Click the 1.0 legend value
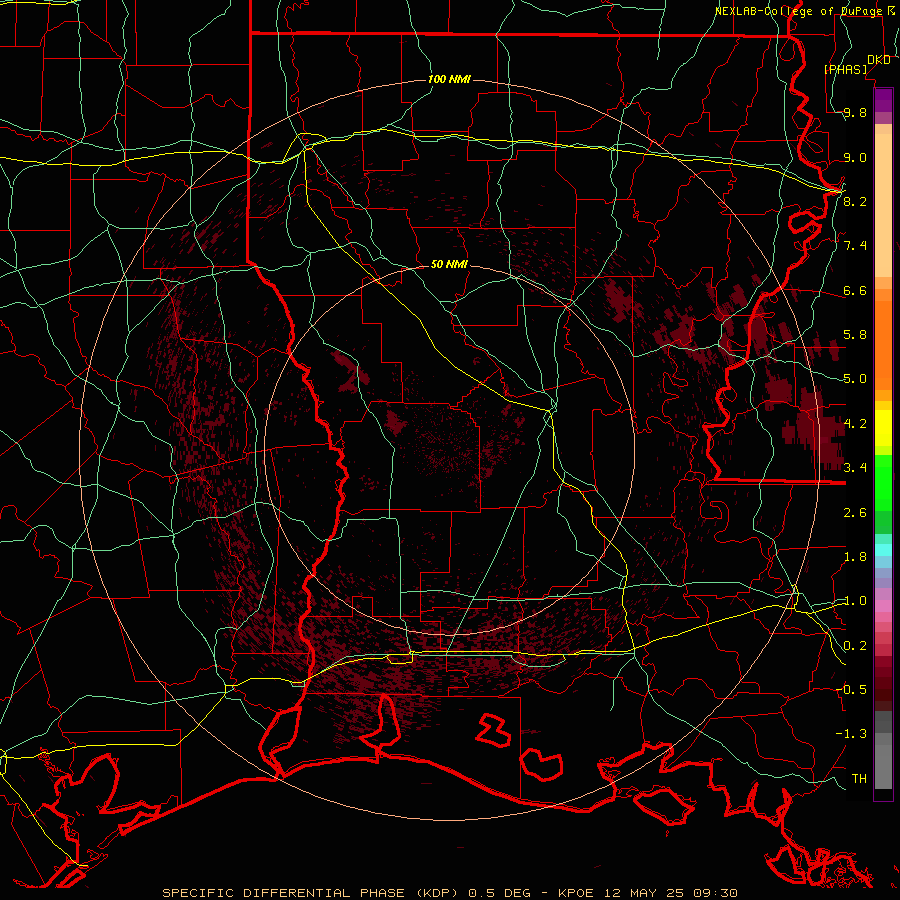Image resolution: width=900 pixels, height=900 pixels. [855, 601]
